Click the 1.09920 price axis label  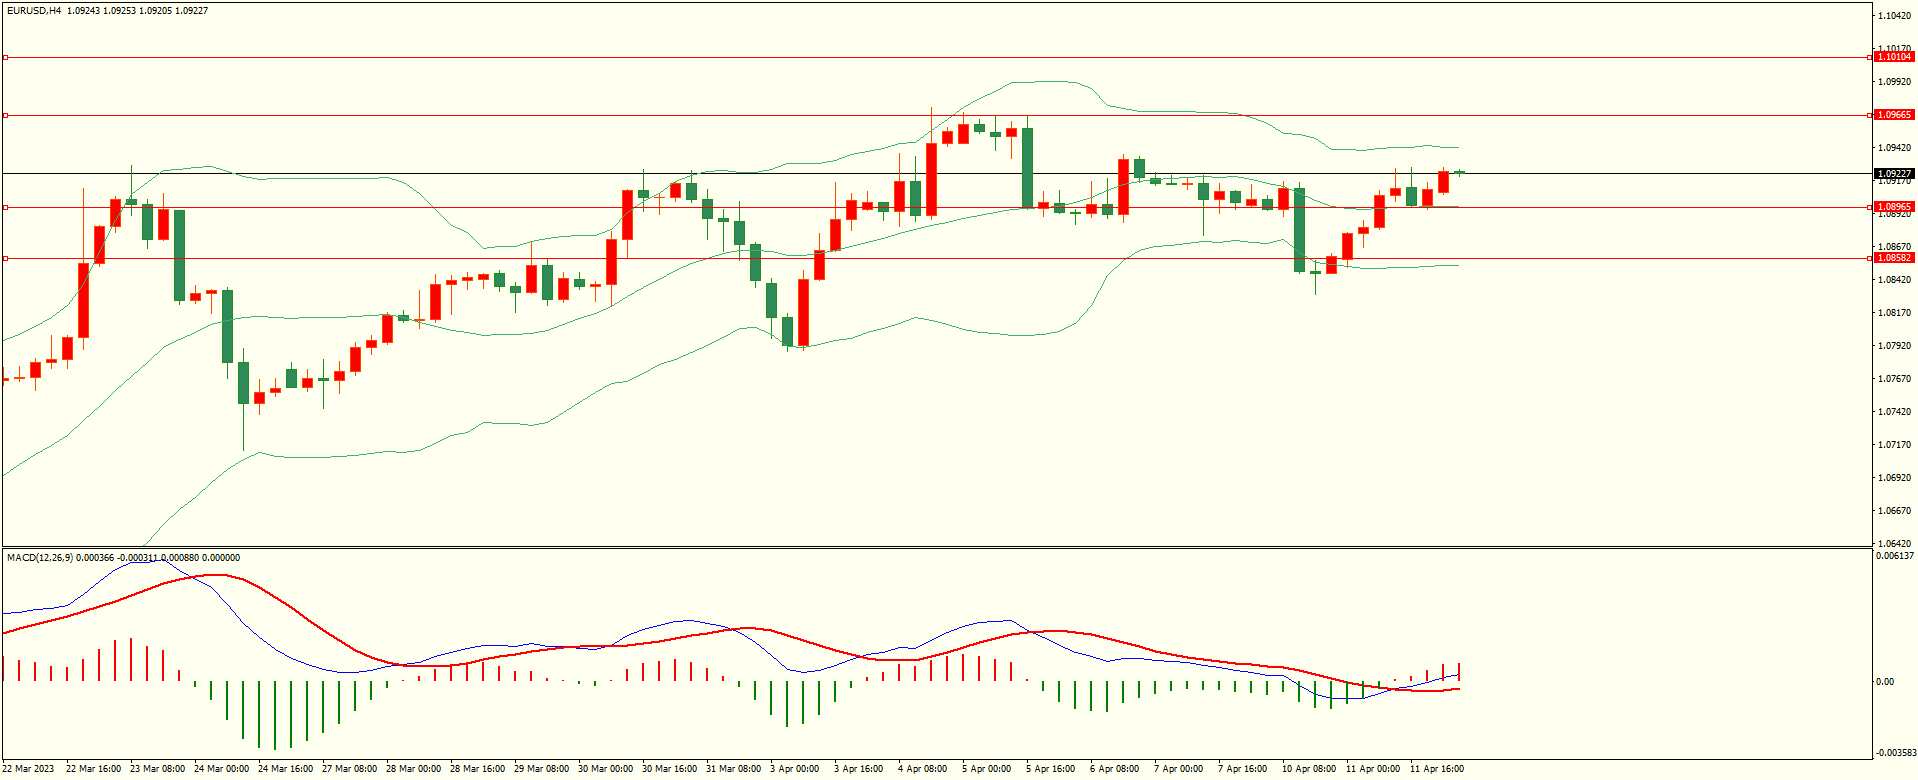click(x=1894, y=82)
